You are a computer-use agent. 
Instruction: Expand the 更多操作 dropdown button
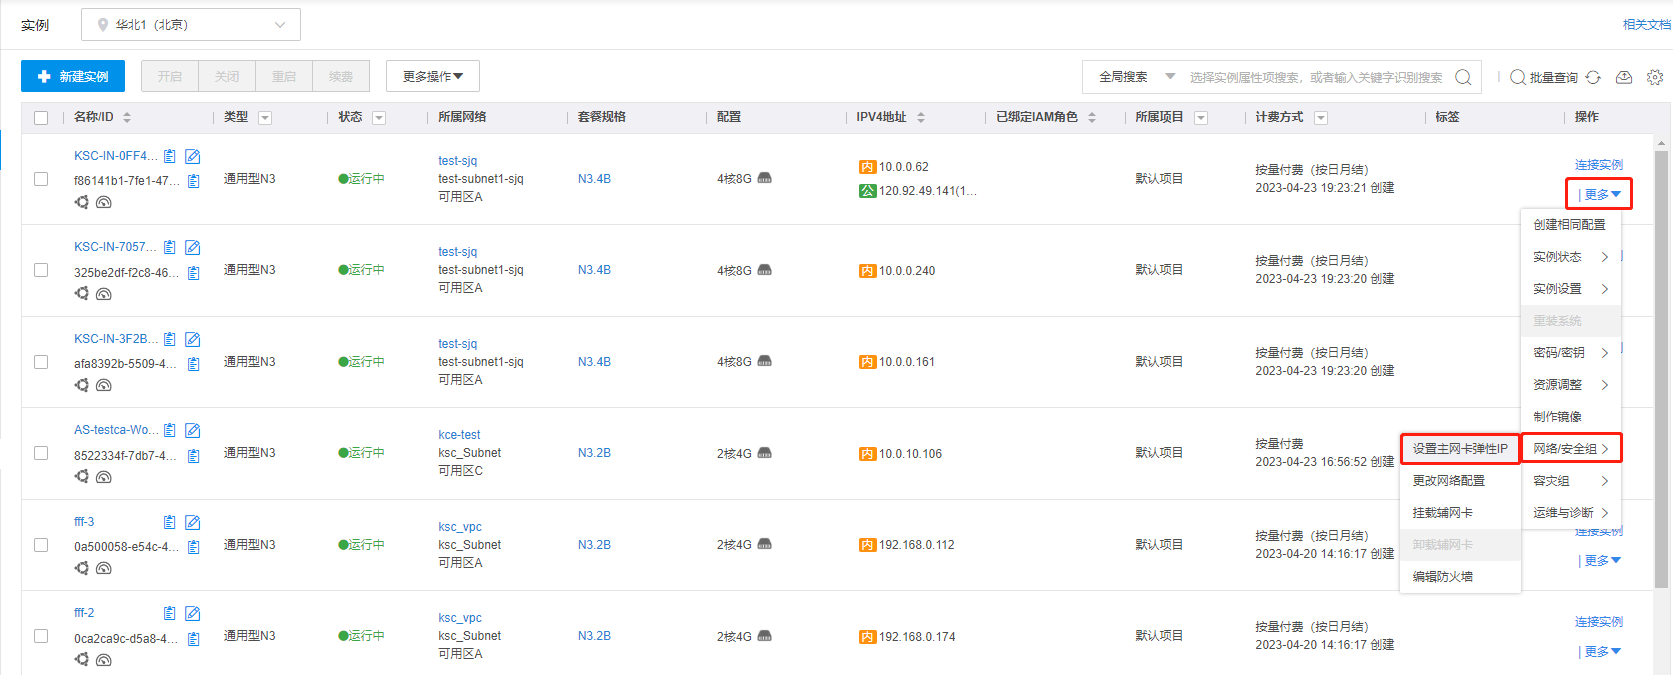tap(432, 76)
